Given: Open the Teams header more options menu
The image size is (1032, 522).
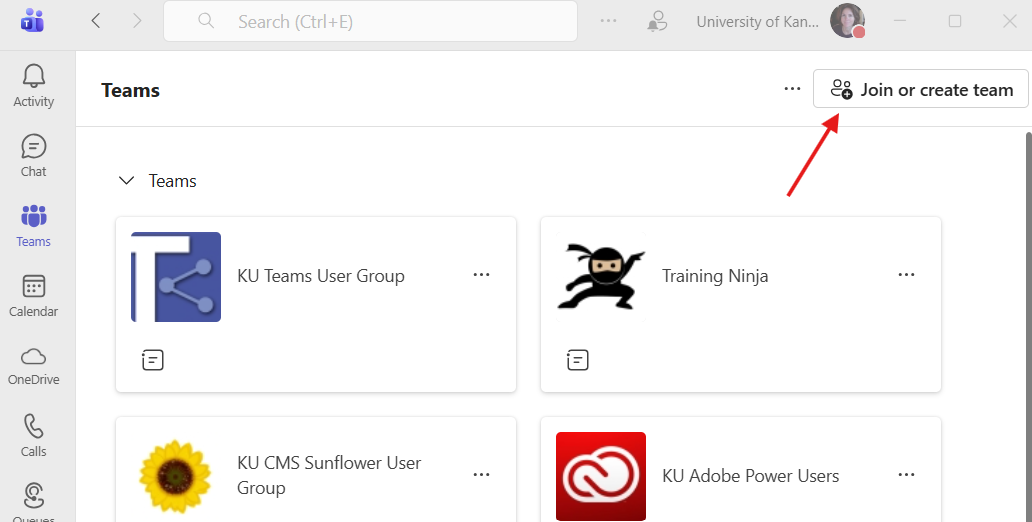Looking at the screenshot, I should (x=792, y=89).
